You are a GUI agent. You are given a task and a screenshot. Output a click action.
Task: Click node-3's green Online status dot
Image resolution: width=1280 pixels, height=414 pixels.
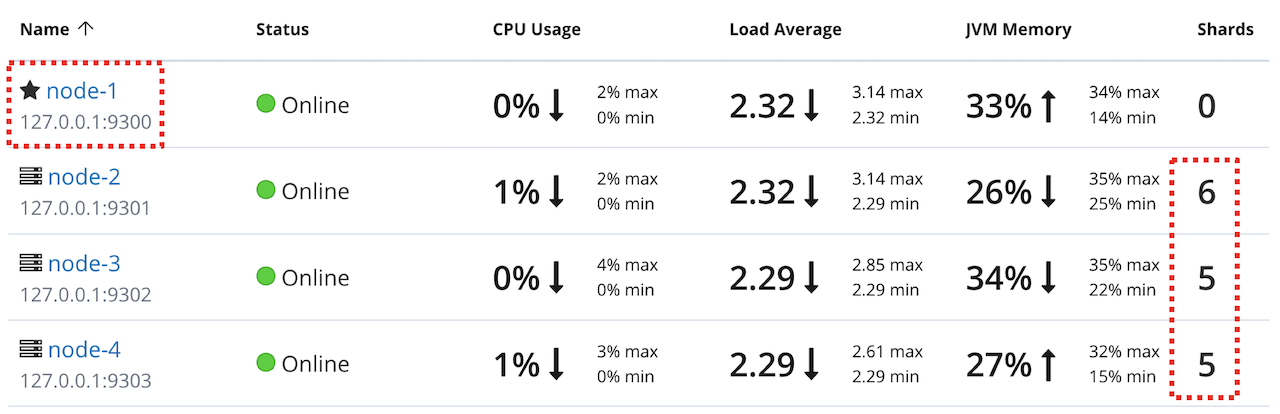pos(266,276)
